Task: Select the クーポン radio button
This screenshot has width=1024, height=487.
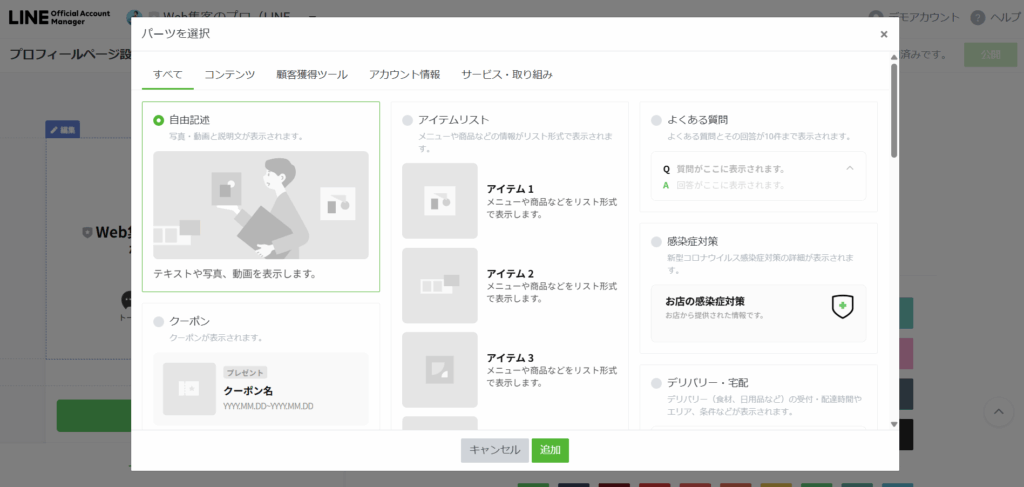Action: [159, 321]
